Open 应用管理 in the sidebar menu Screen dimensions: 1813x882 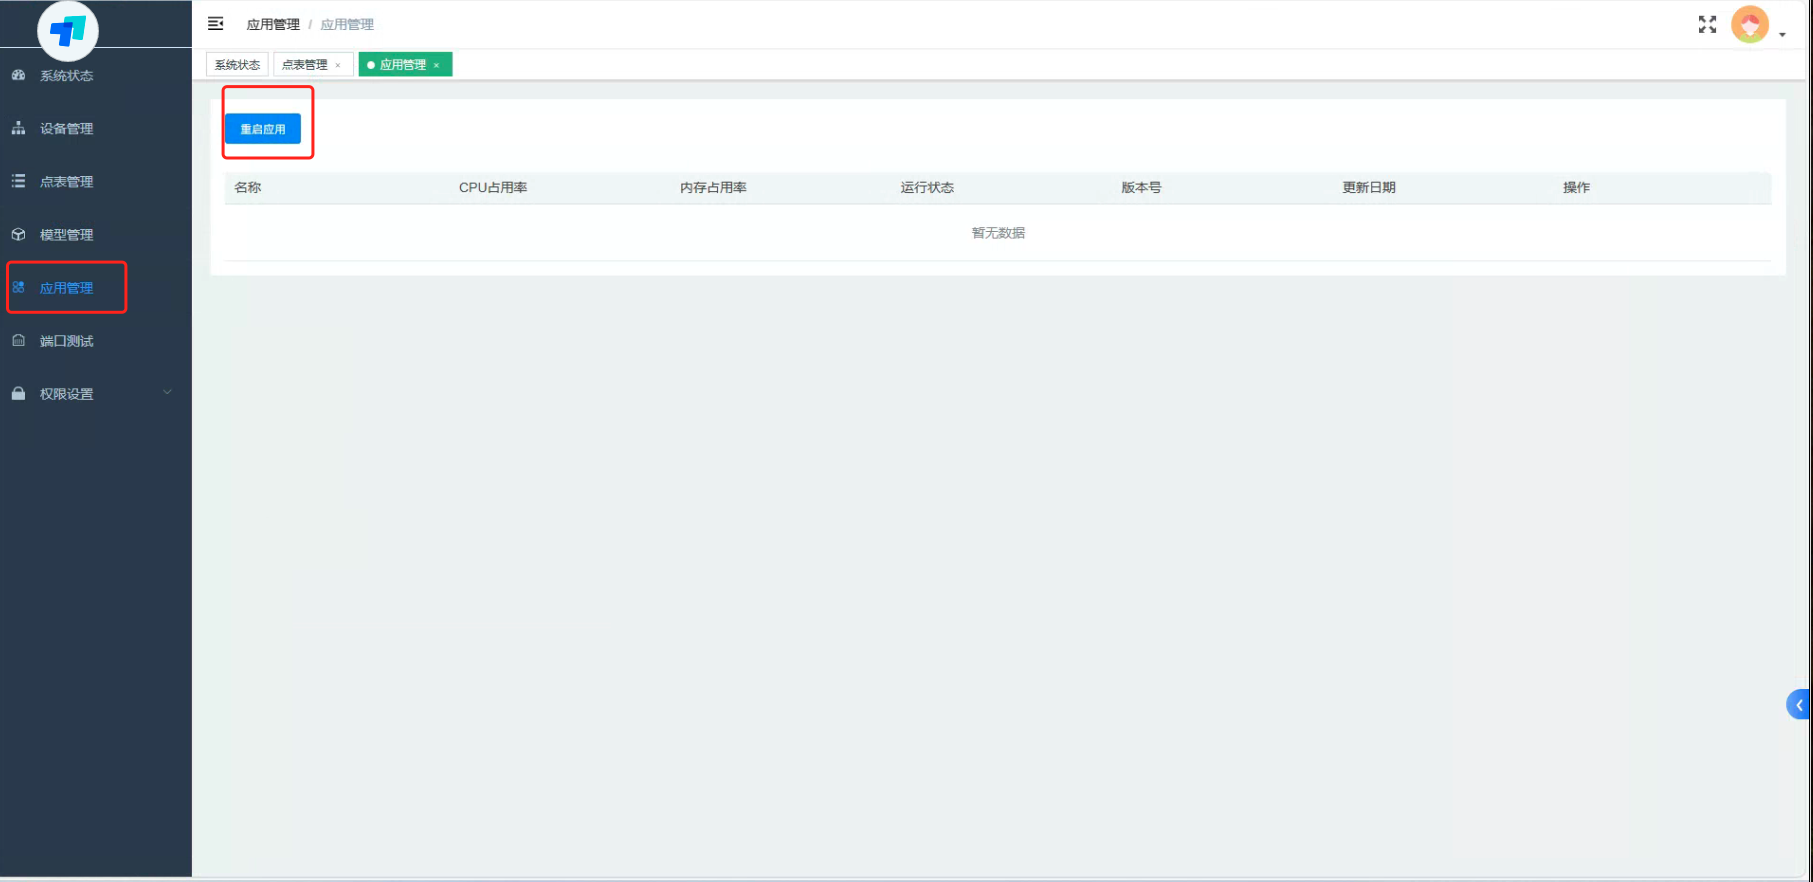(66, 288)
